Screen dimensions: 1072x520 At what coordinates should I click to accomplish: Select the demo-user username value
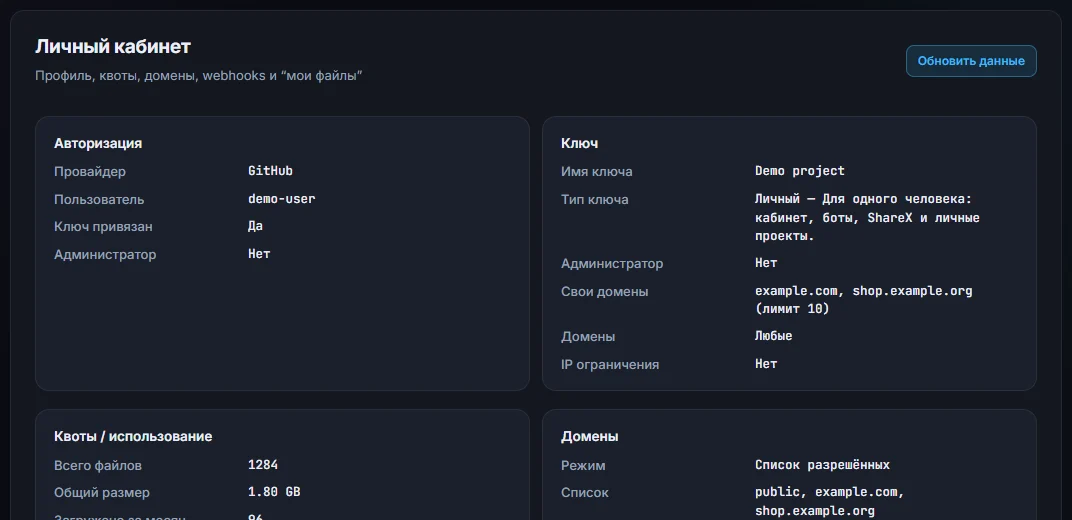click(x=282, y=199)
